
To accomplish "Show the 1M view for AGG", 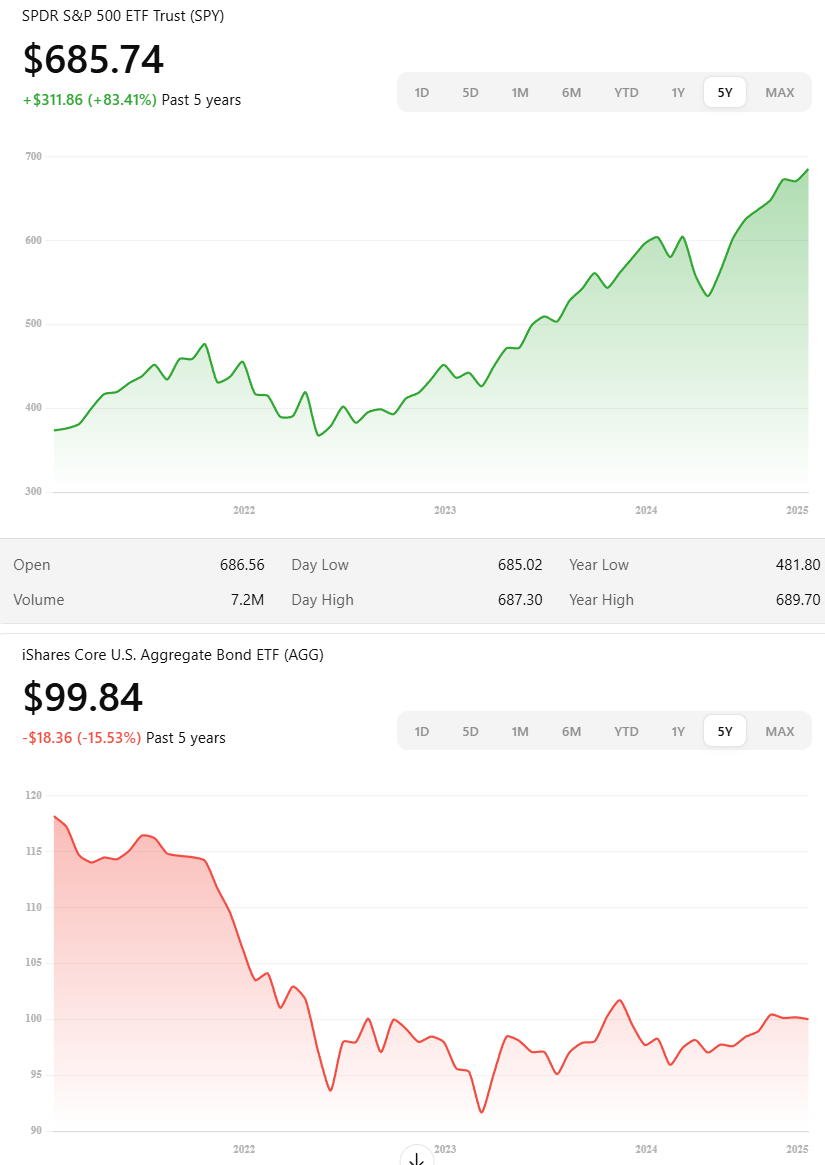I will tap(520, 731).
